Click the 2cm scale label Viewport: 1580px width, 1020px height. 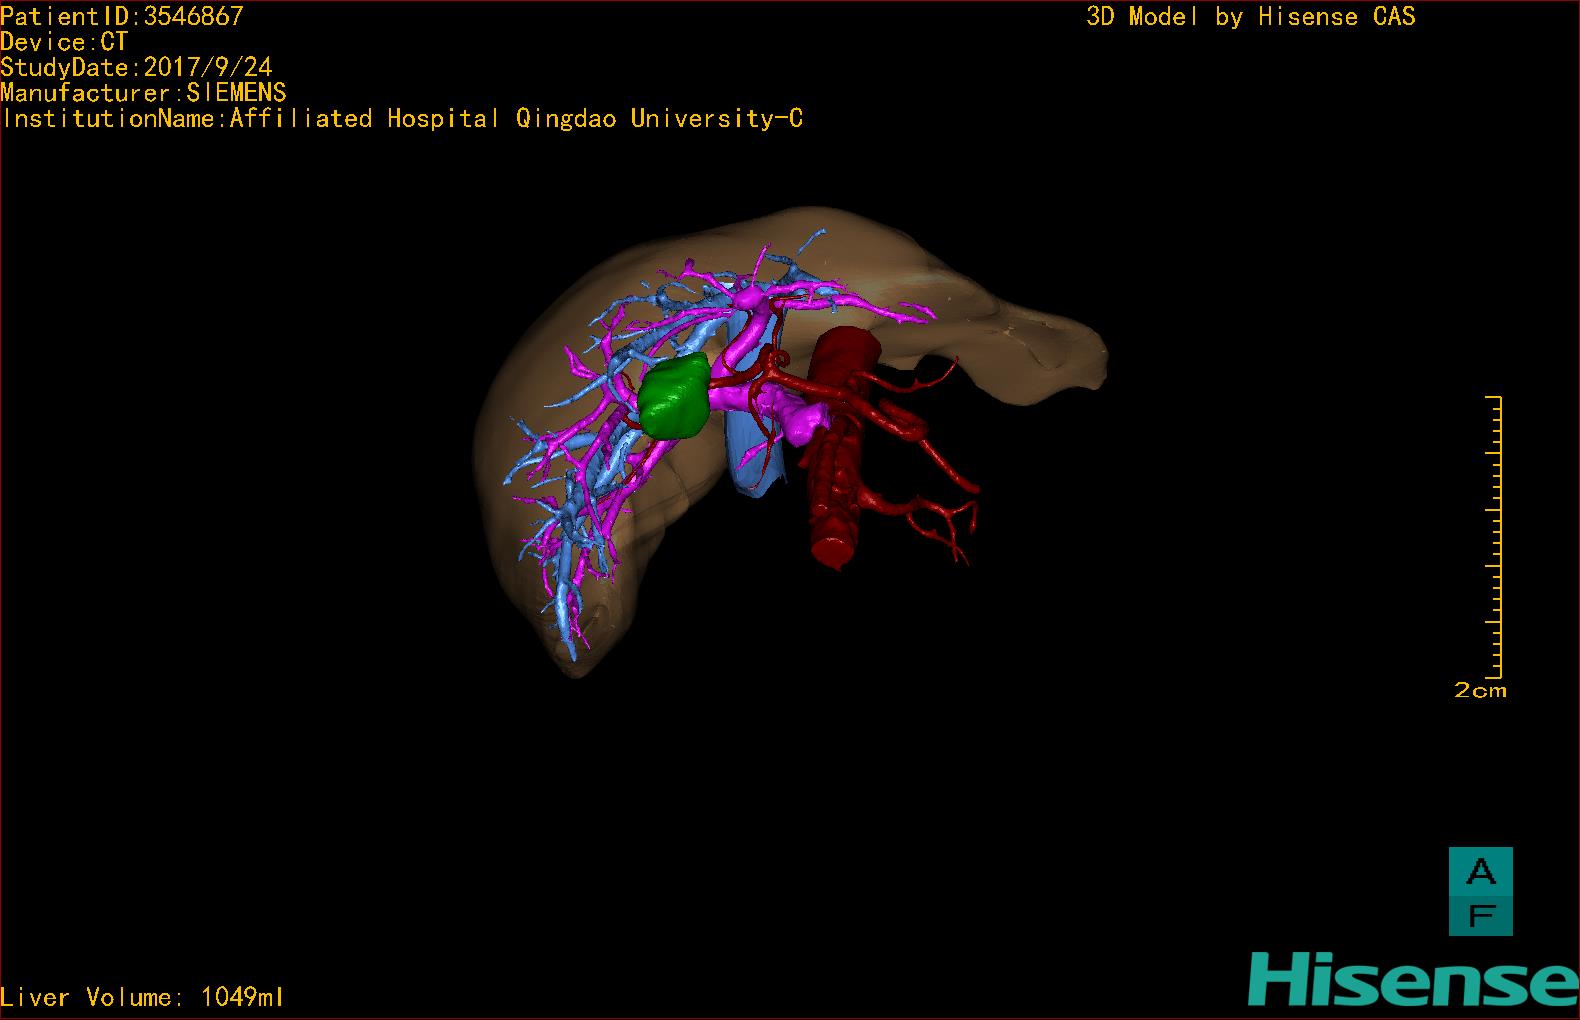(x=1480, y=690)
